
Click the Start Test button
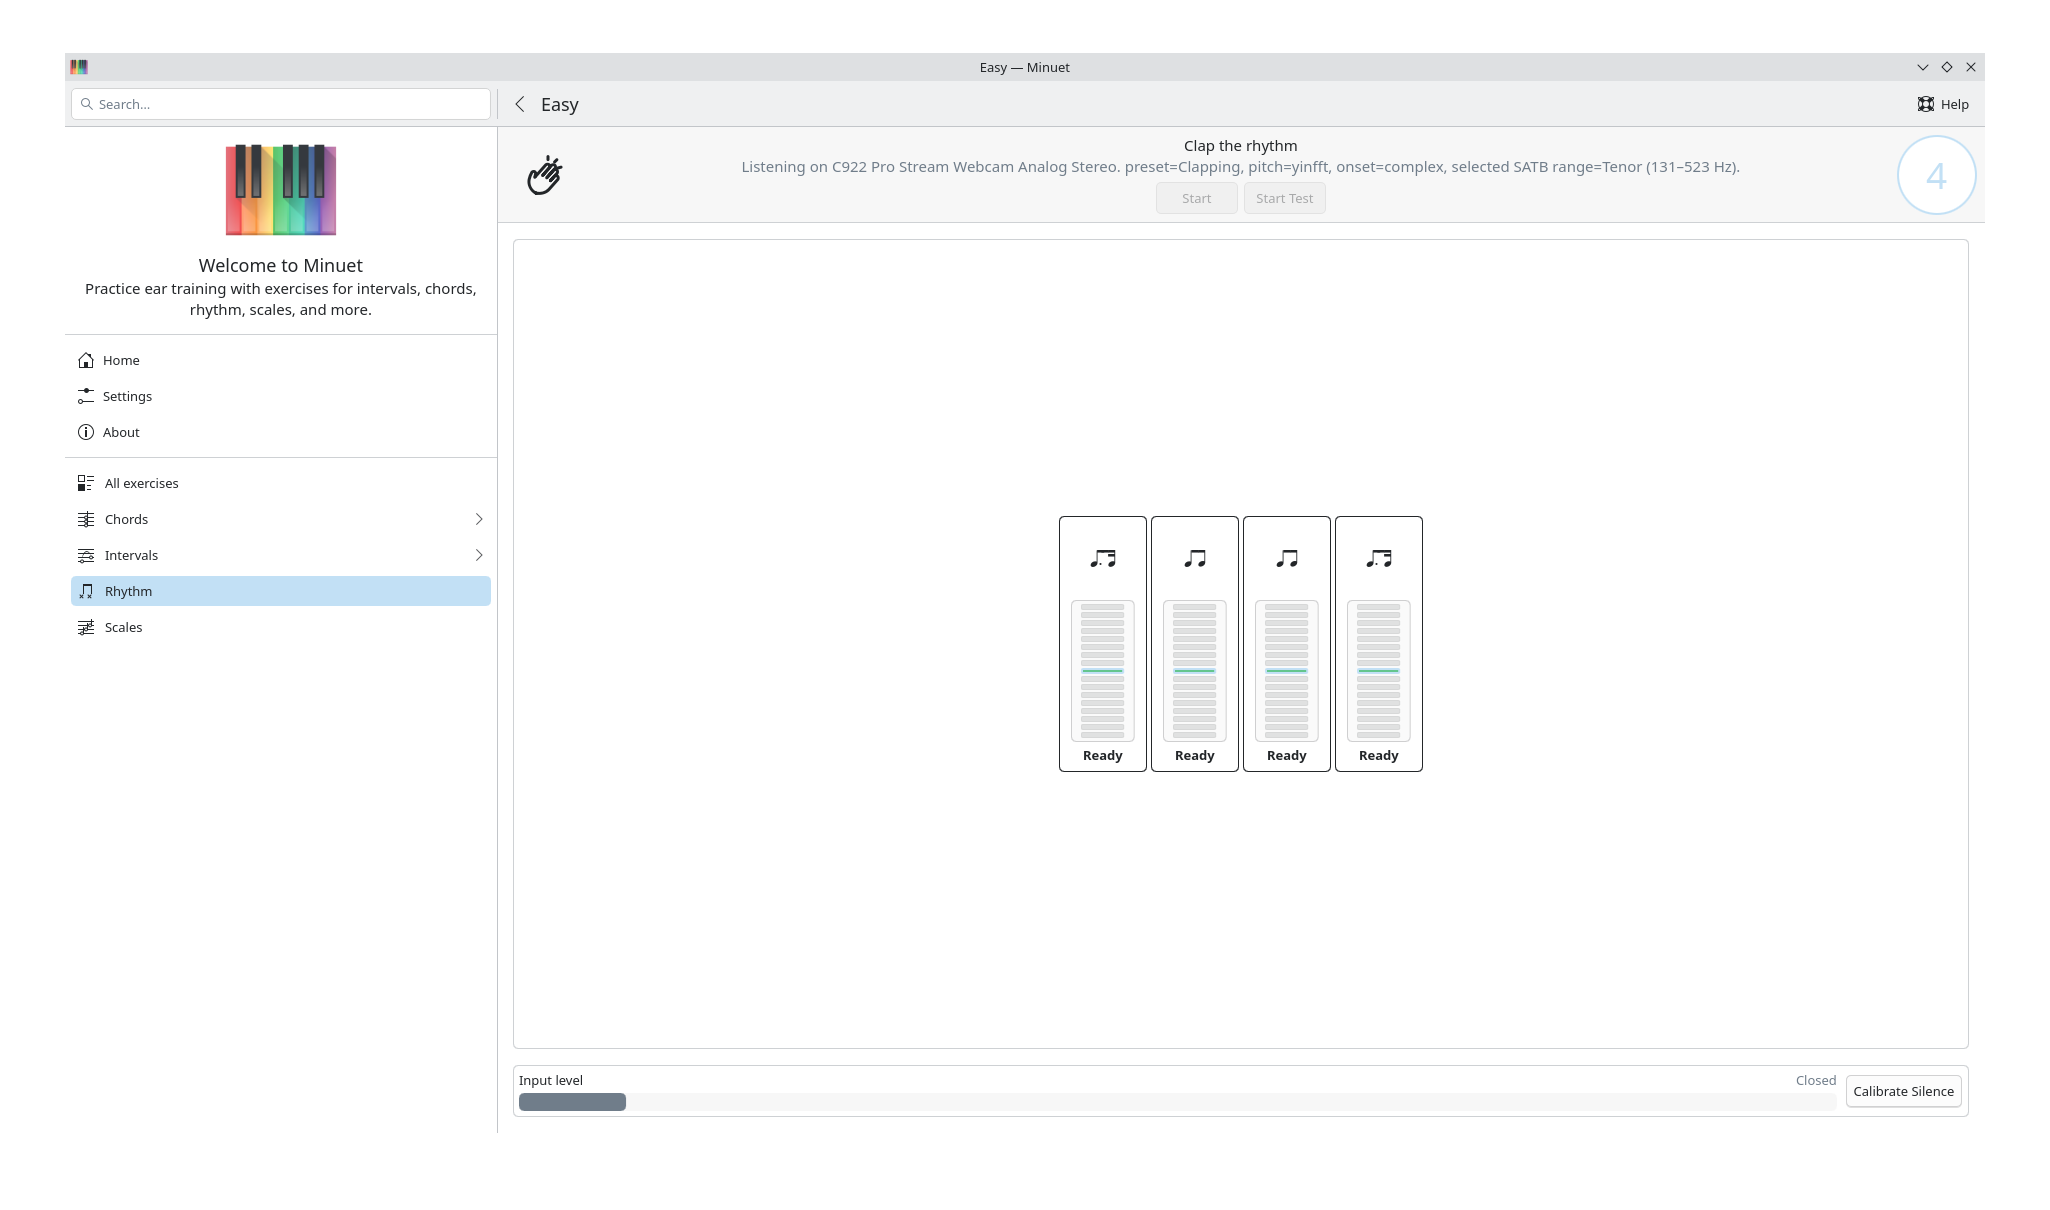1285,198
